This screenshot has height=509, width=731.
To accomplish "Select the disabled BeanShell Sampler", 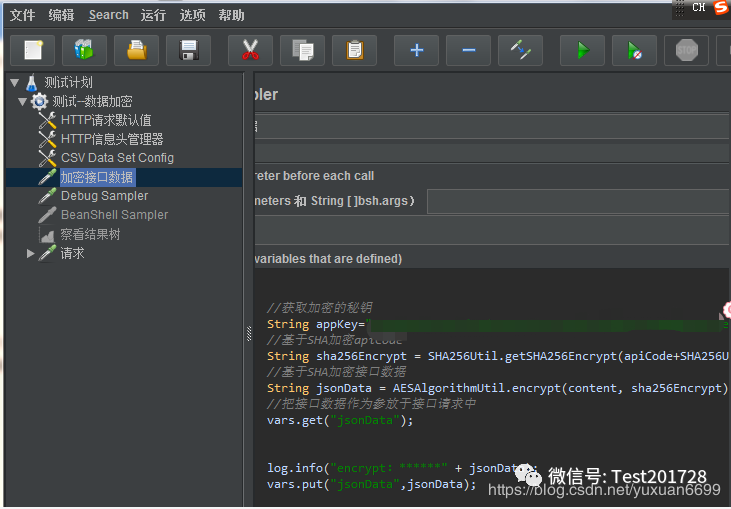I will pos(114,215).
